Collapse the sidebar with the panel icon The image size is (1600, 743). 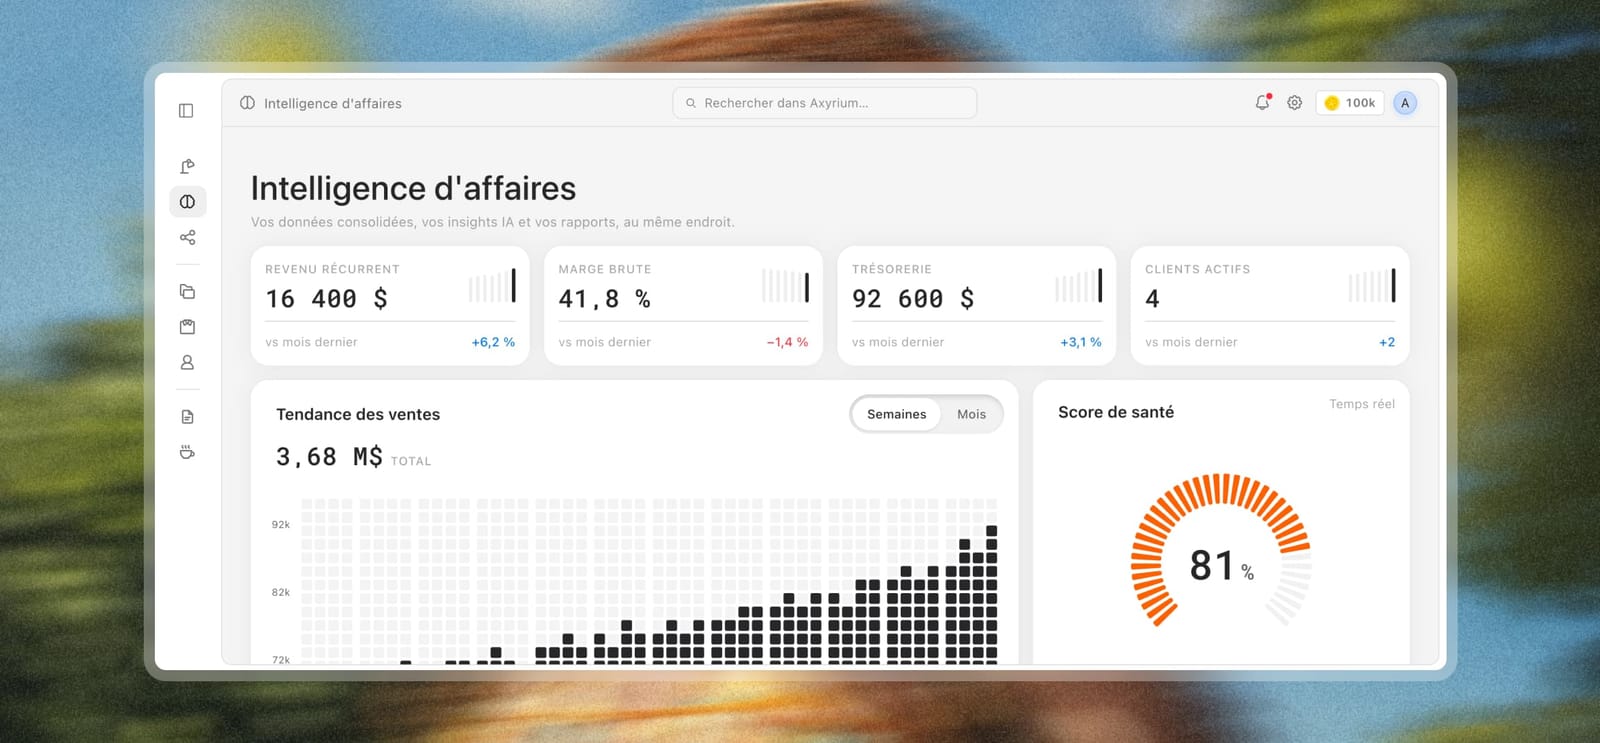click(186, 111)
